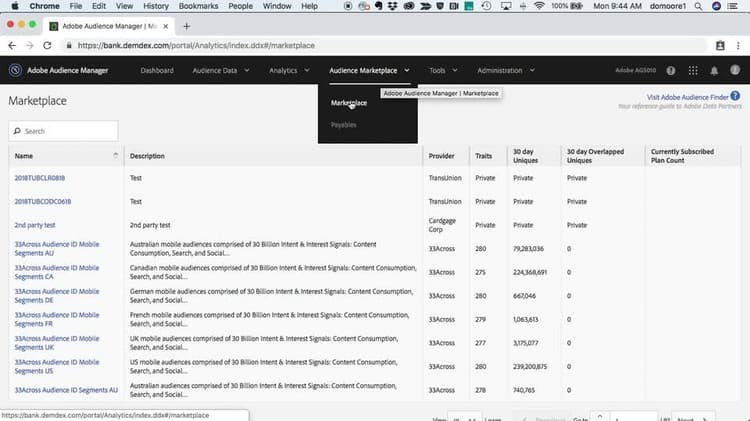This screenshot has width=750, height=421.
Task: Open the 2018TUBCODC0618 feed link
Action: tap(43, 201)
